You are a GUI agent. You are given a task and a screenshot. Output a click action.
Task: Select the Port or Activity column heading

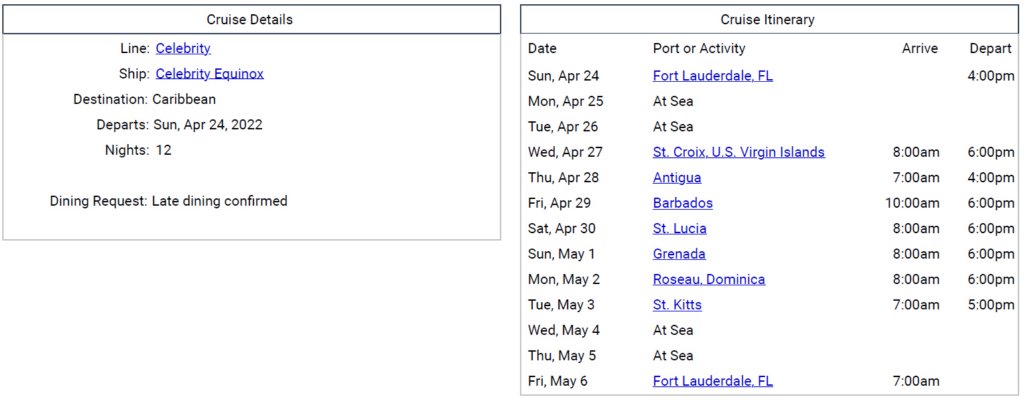coord(699,48)
